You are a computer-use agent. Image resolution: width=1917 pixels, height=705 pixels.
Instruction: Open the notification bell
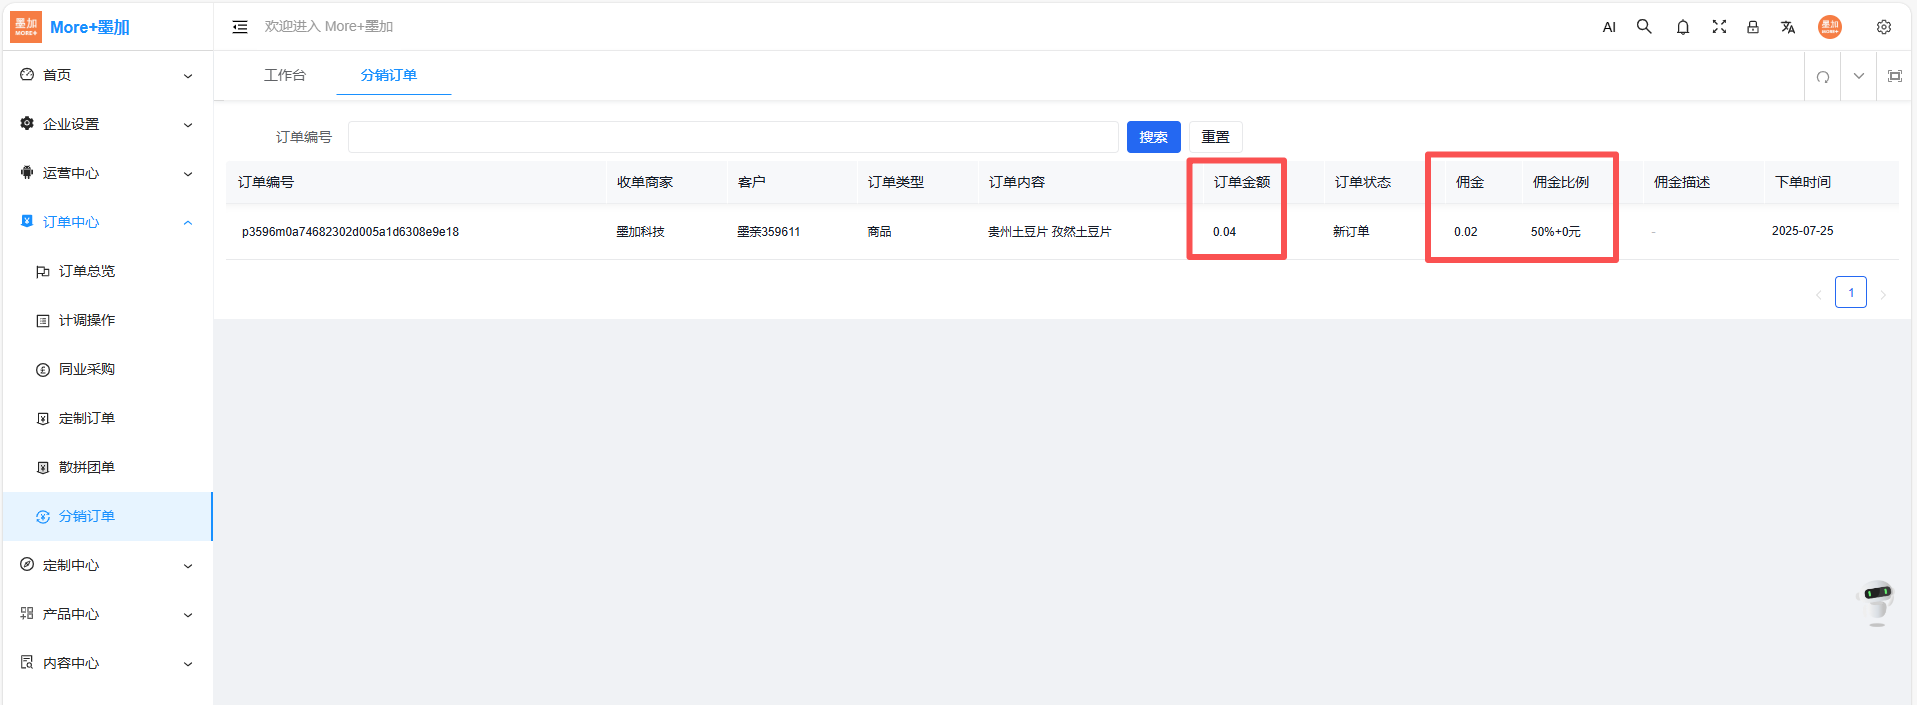[x=1683, y=27]
